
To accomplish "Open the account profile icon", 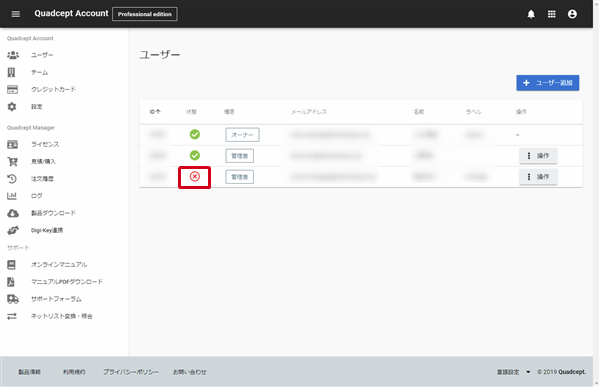I will pos(572,14).
